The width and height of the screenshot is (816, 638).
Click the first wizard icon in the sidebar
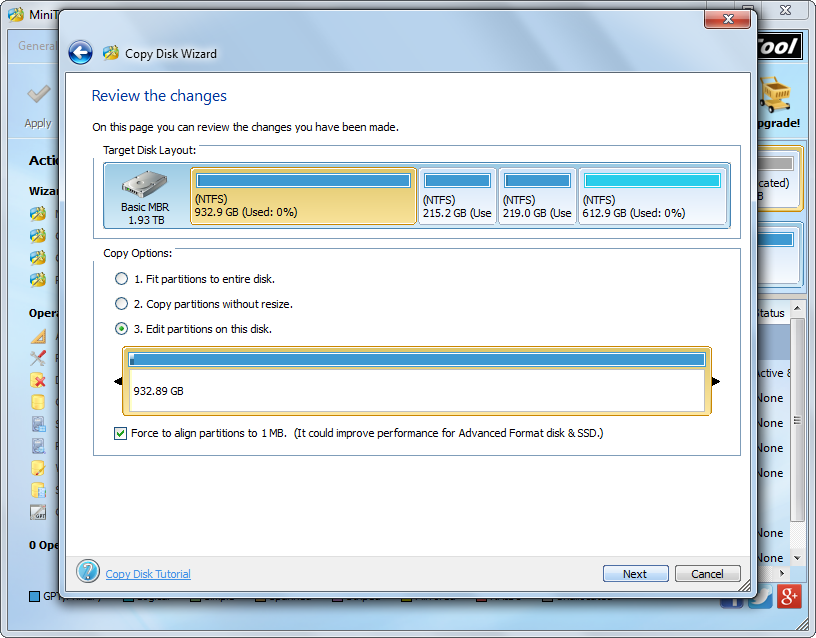tap(38, 213)
